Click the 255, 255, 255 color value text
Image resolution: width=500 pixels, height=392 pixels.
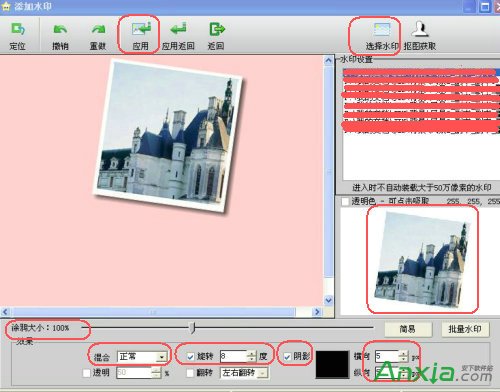(x=473, y=201)
